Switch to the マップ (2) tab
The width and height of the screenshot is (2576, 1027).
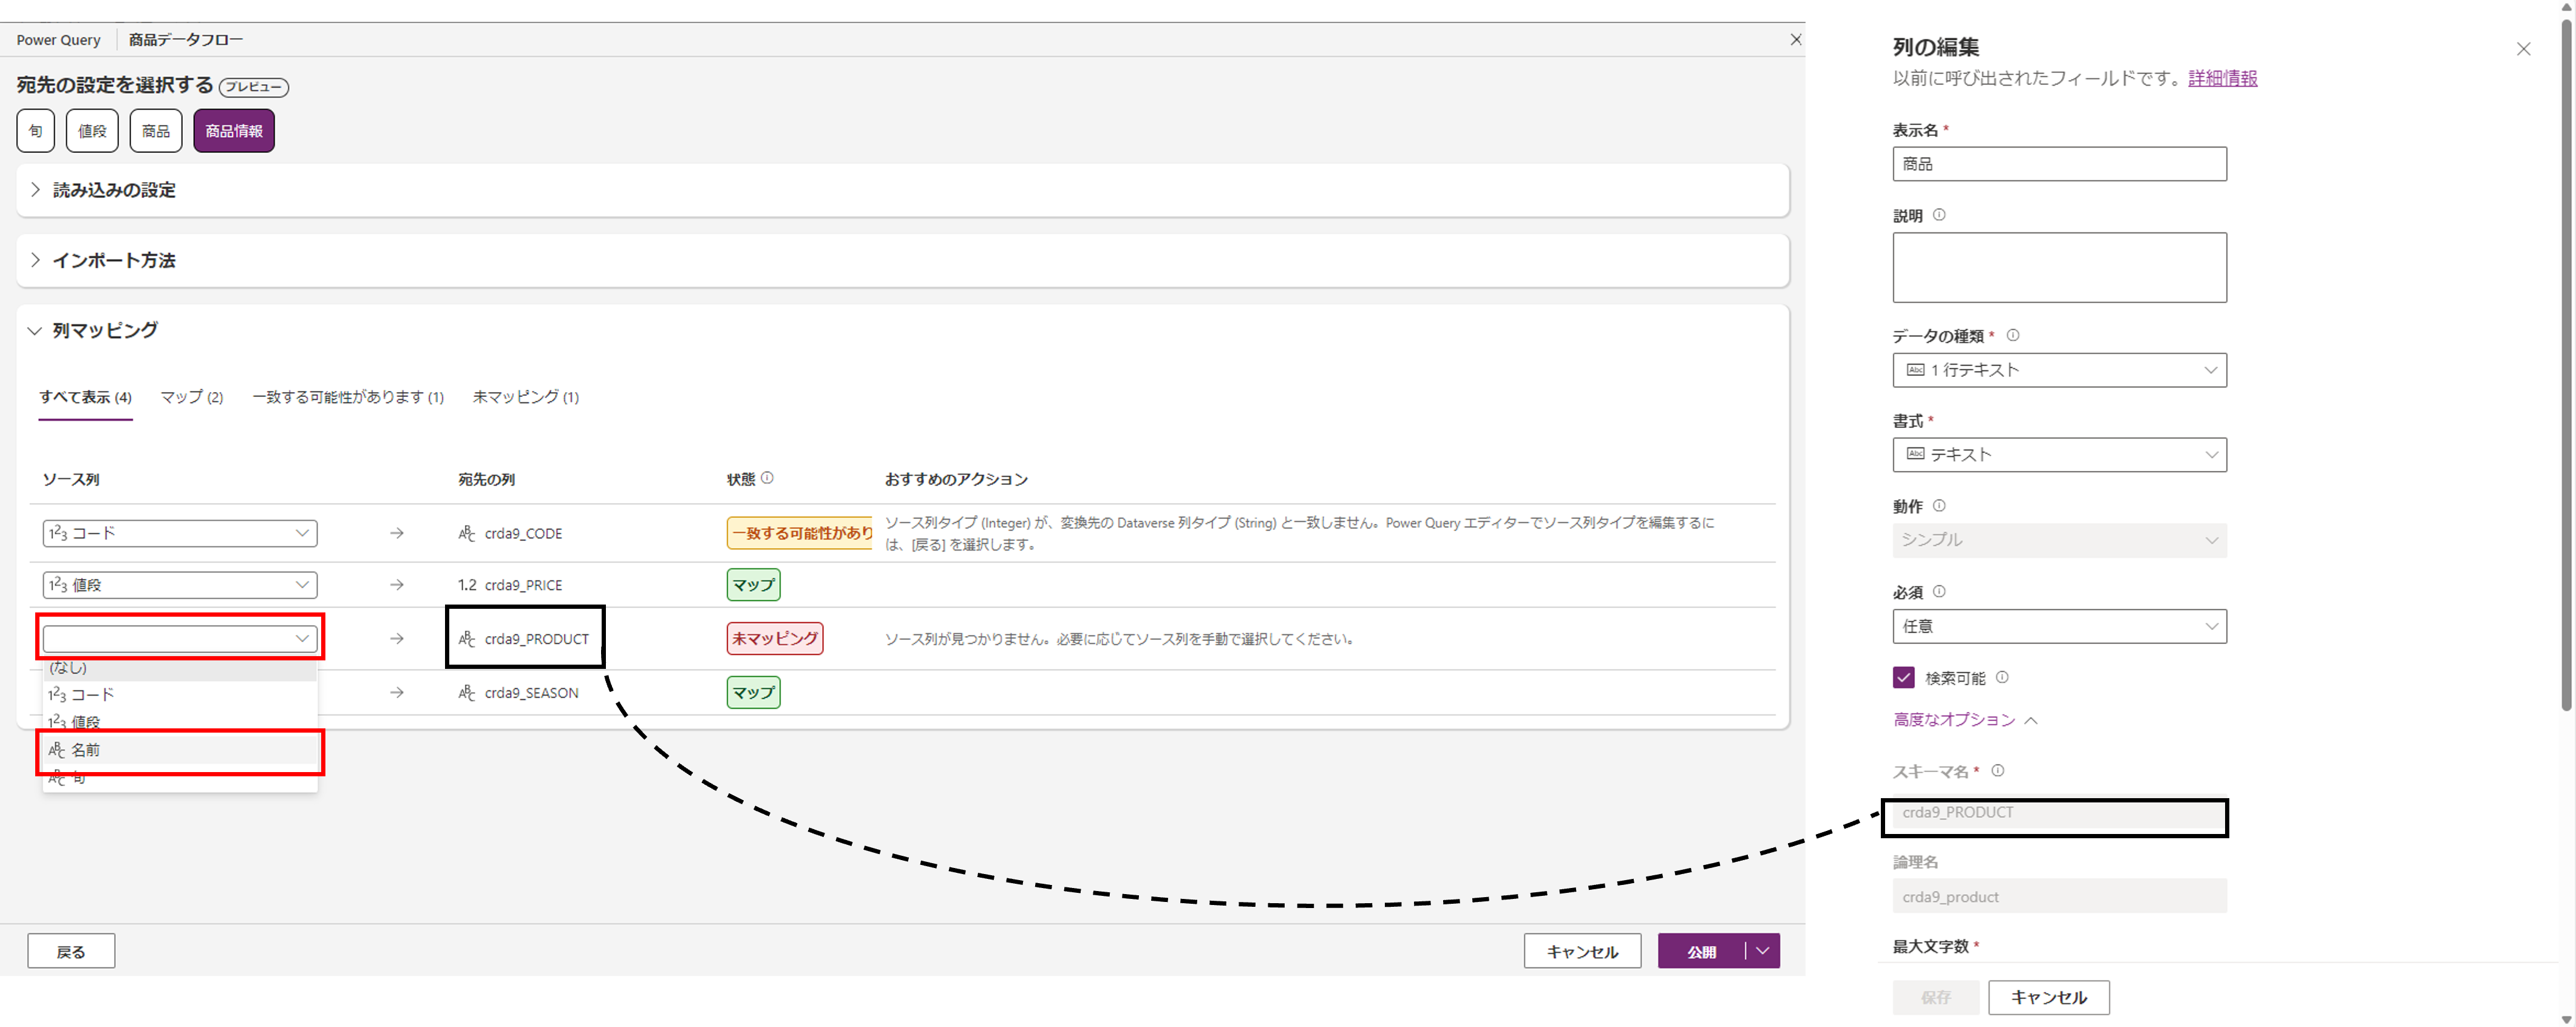pos(191,397)
